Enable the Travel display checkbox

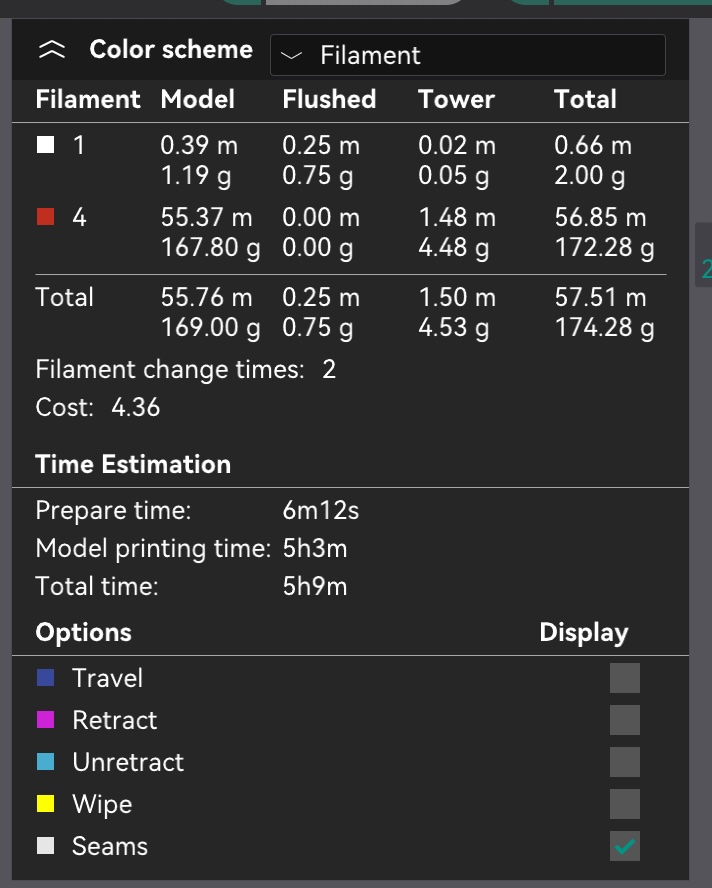(625, 678)
